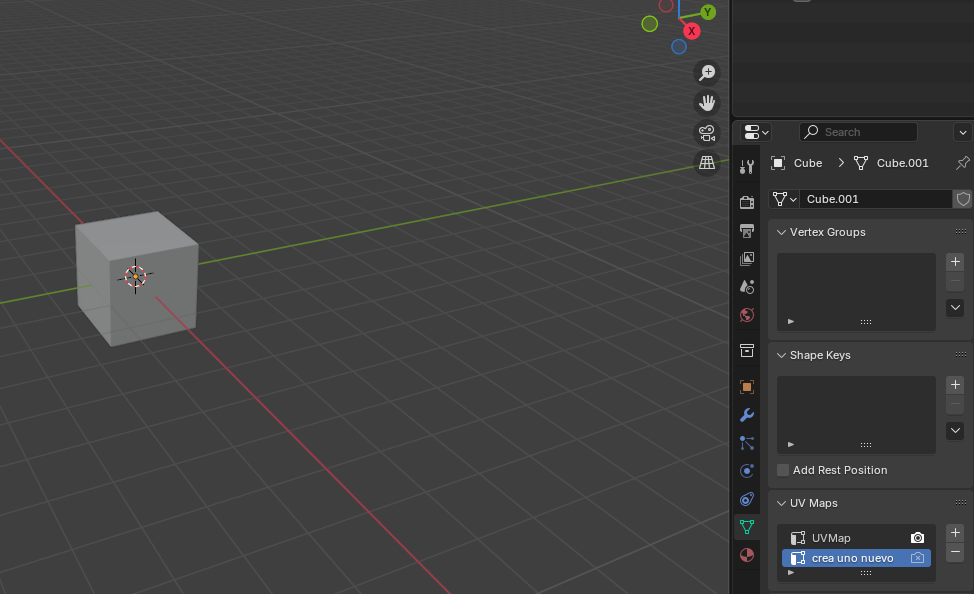This screenshot has height=594, width=974.
Task: Expand the Shape Keys list filter triangle
Action: 791,444
